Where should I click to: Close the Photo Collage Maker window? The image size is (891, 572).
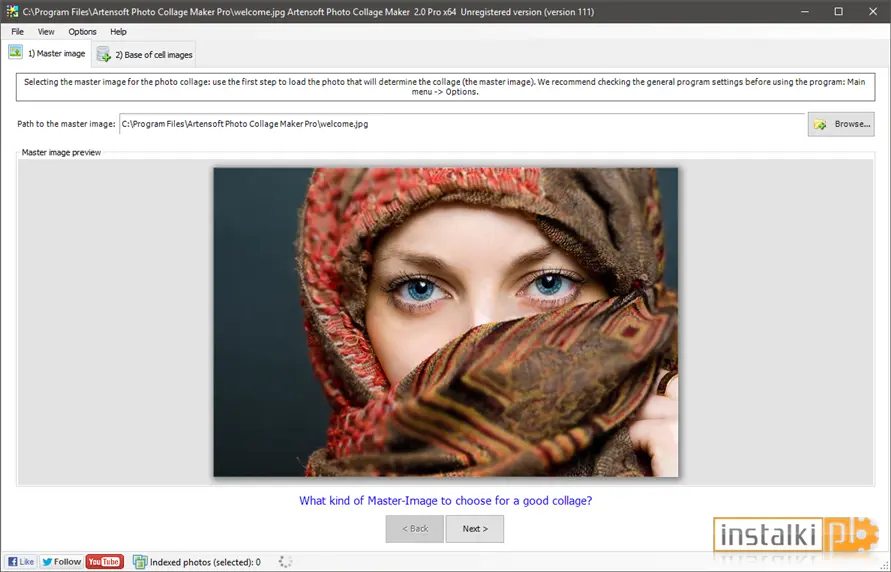[x=873, y=11]
